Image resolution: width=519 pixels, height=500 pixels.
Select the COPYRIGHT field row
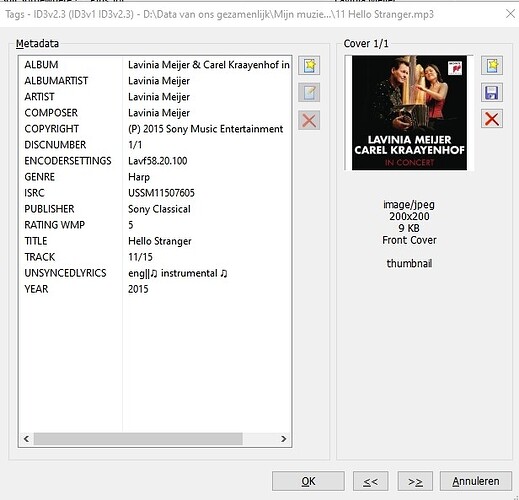[155, 129]
